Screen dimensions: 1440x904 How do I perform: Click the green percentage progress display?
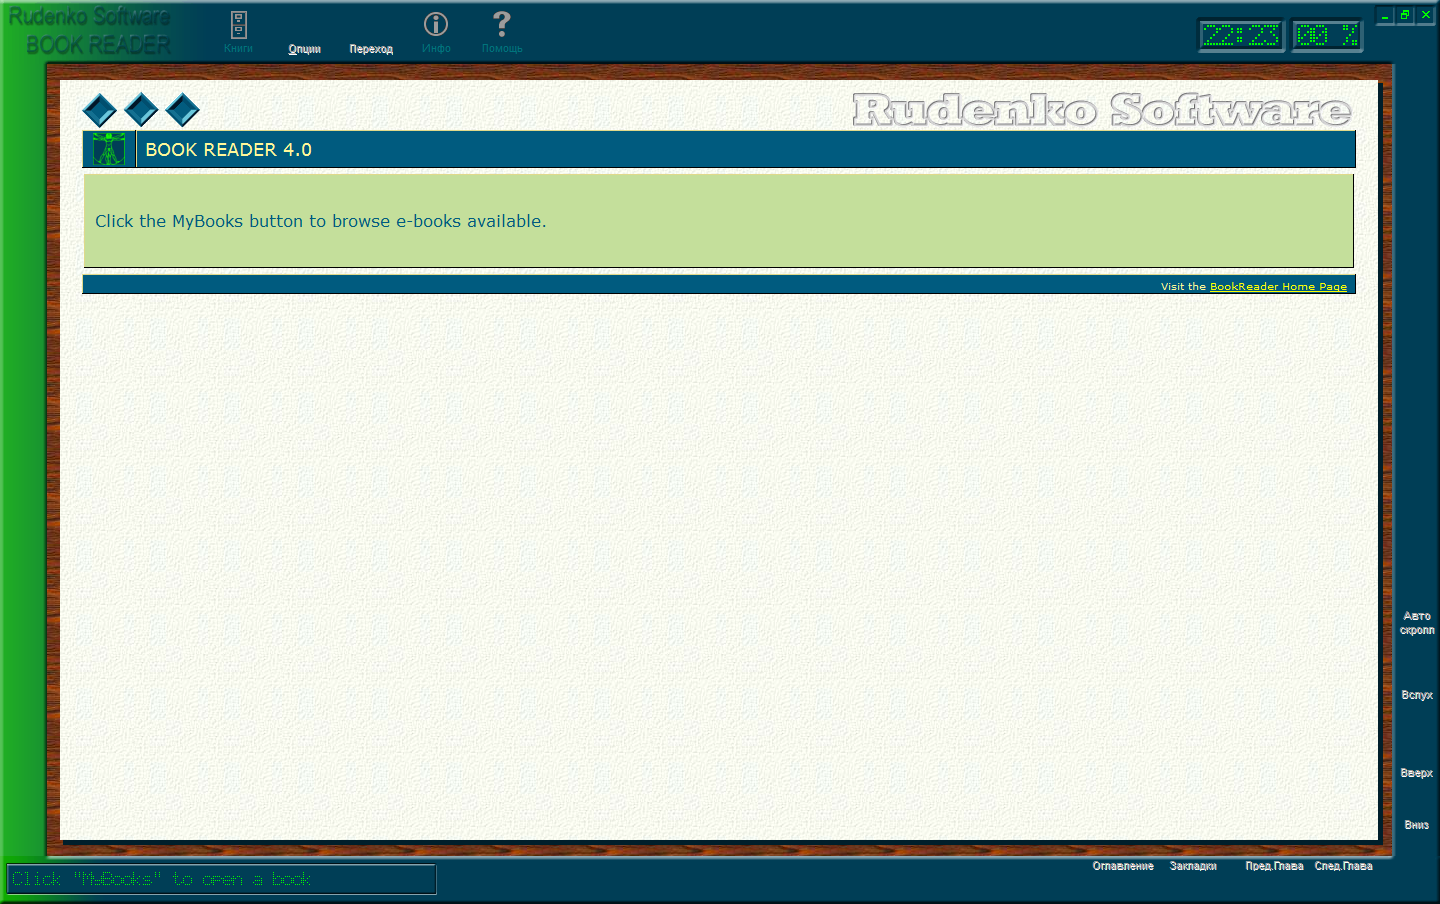(1327, 36)
